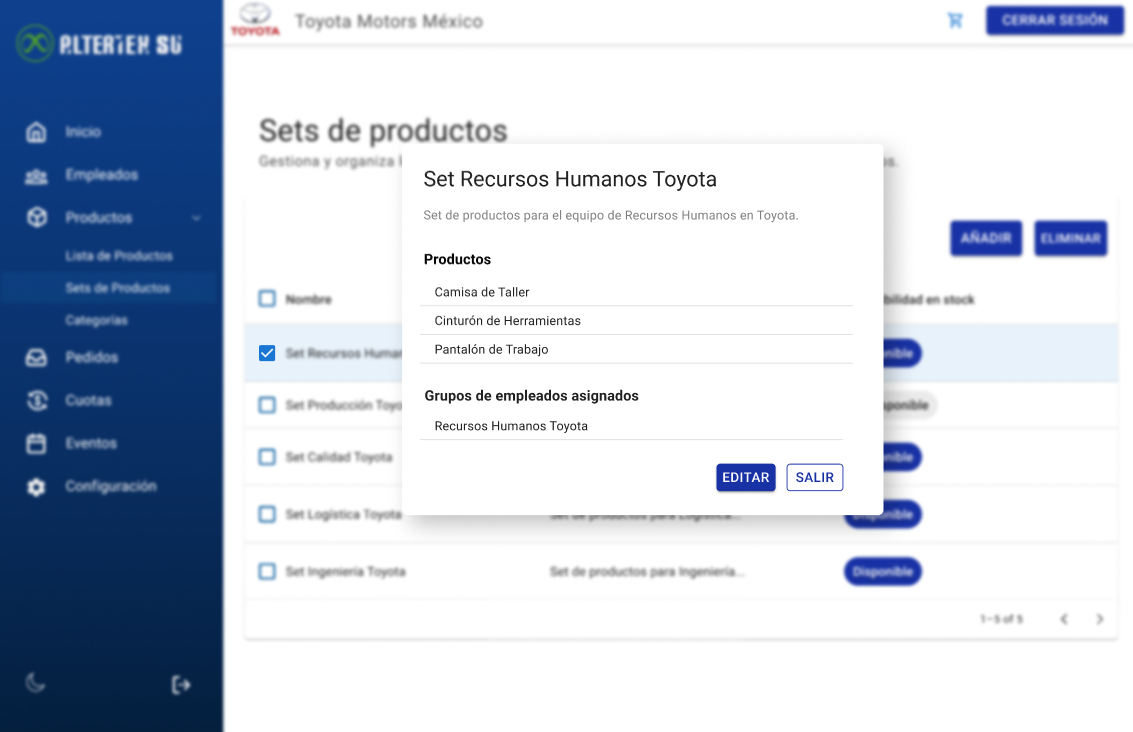The height and width of the screenshot is (732, 1133).
Task: Select Recursos Humanos Toyota group row
Action: [632, 426]
